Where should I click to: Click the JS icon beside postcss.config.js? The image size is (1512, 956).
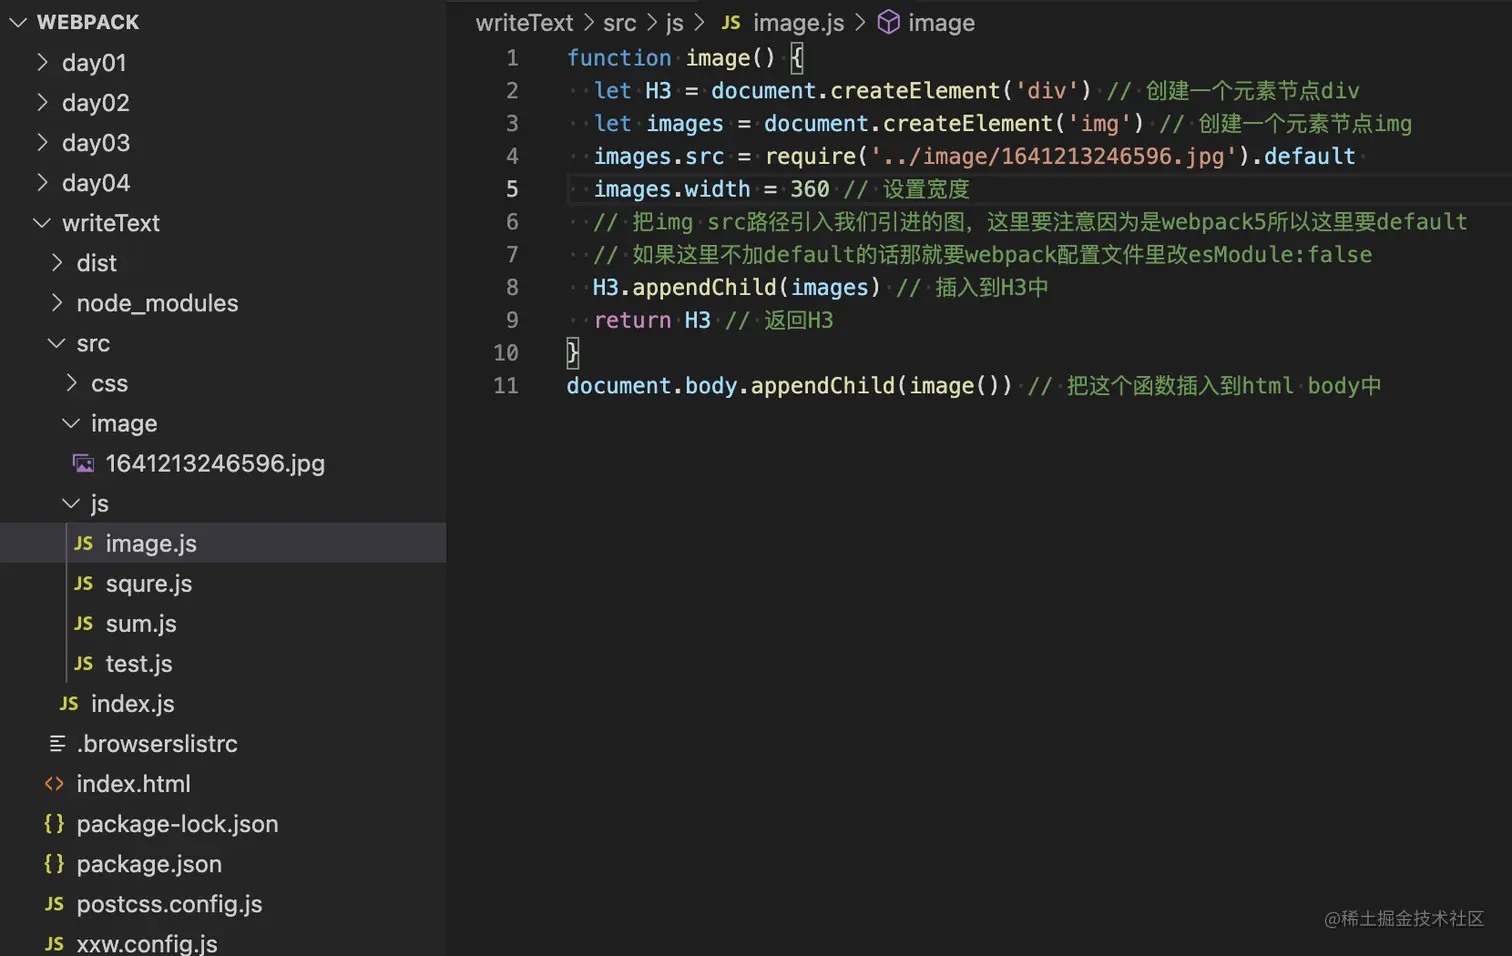tap(55, 903)
